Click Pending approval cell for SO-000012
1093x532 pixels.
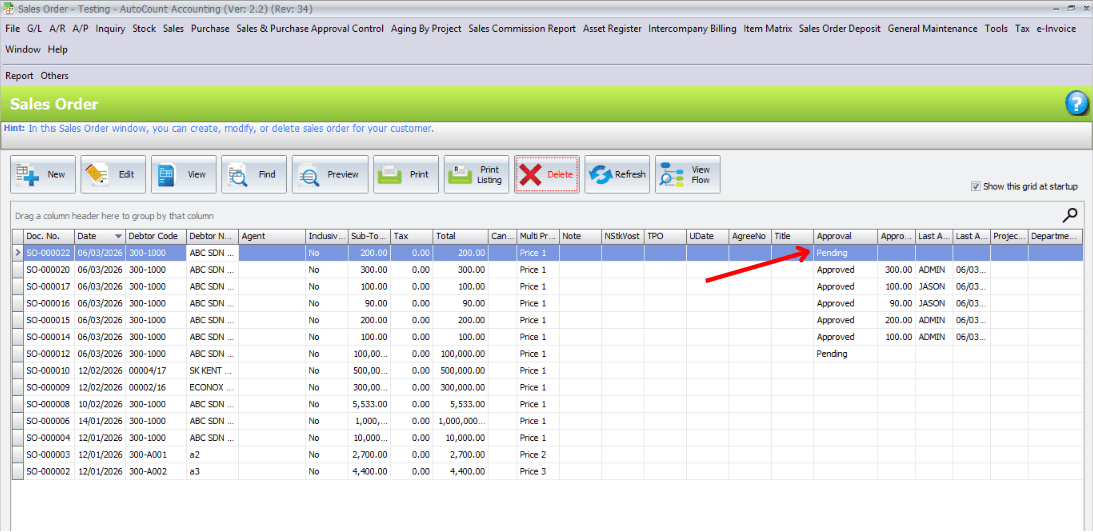coord(832,354)
